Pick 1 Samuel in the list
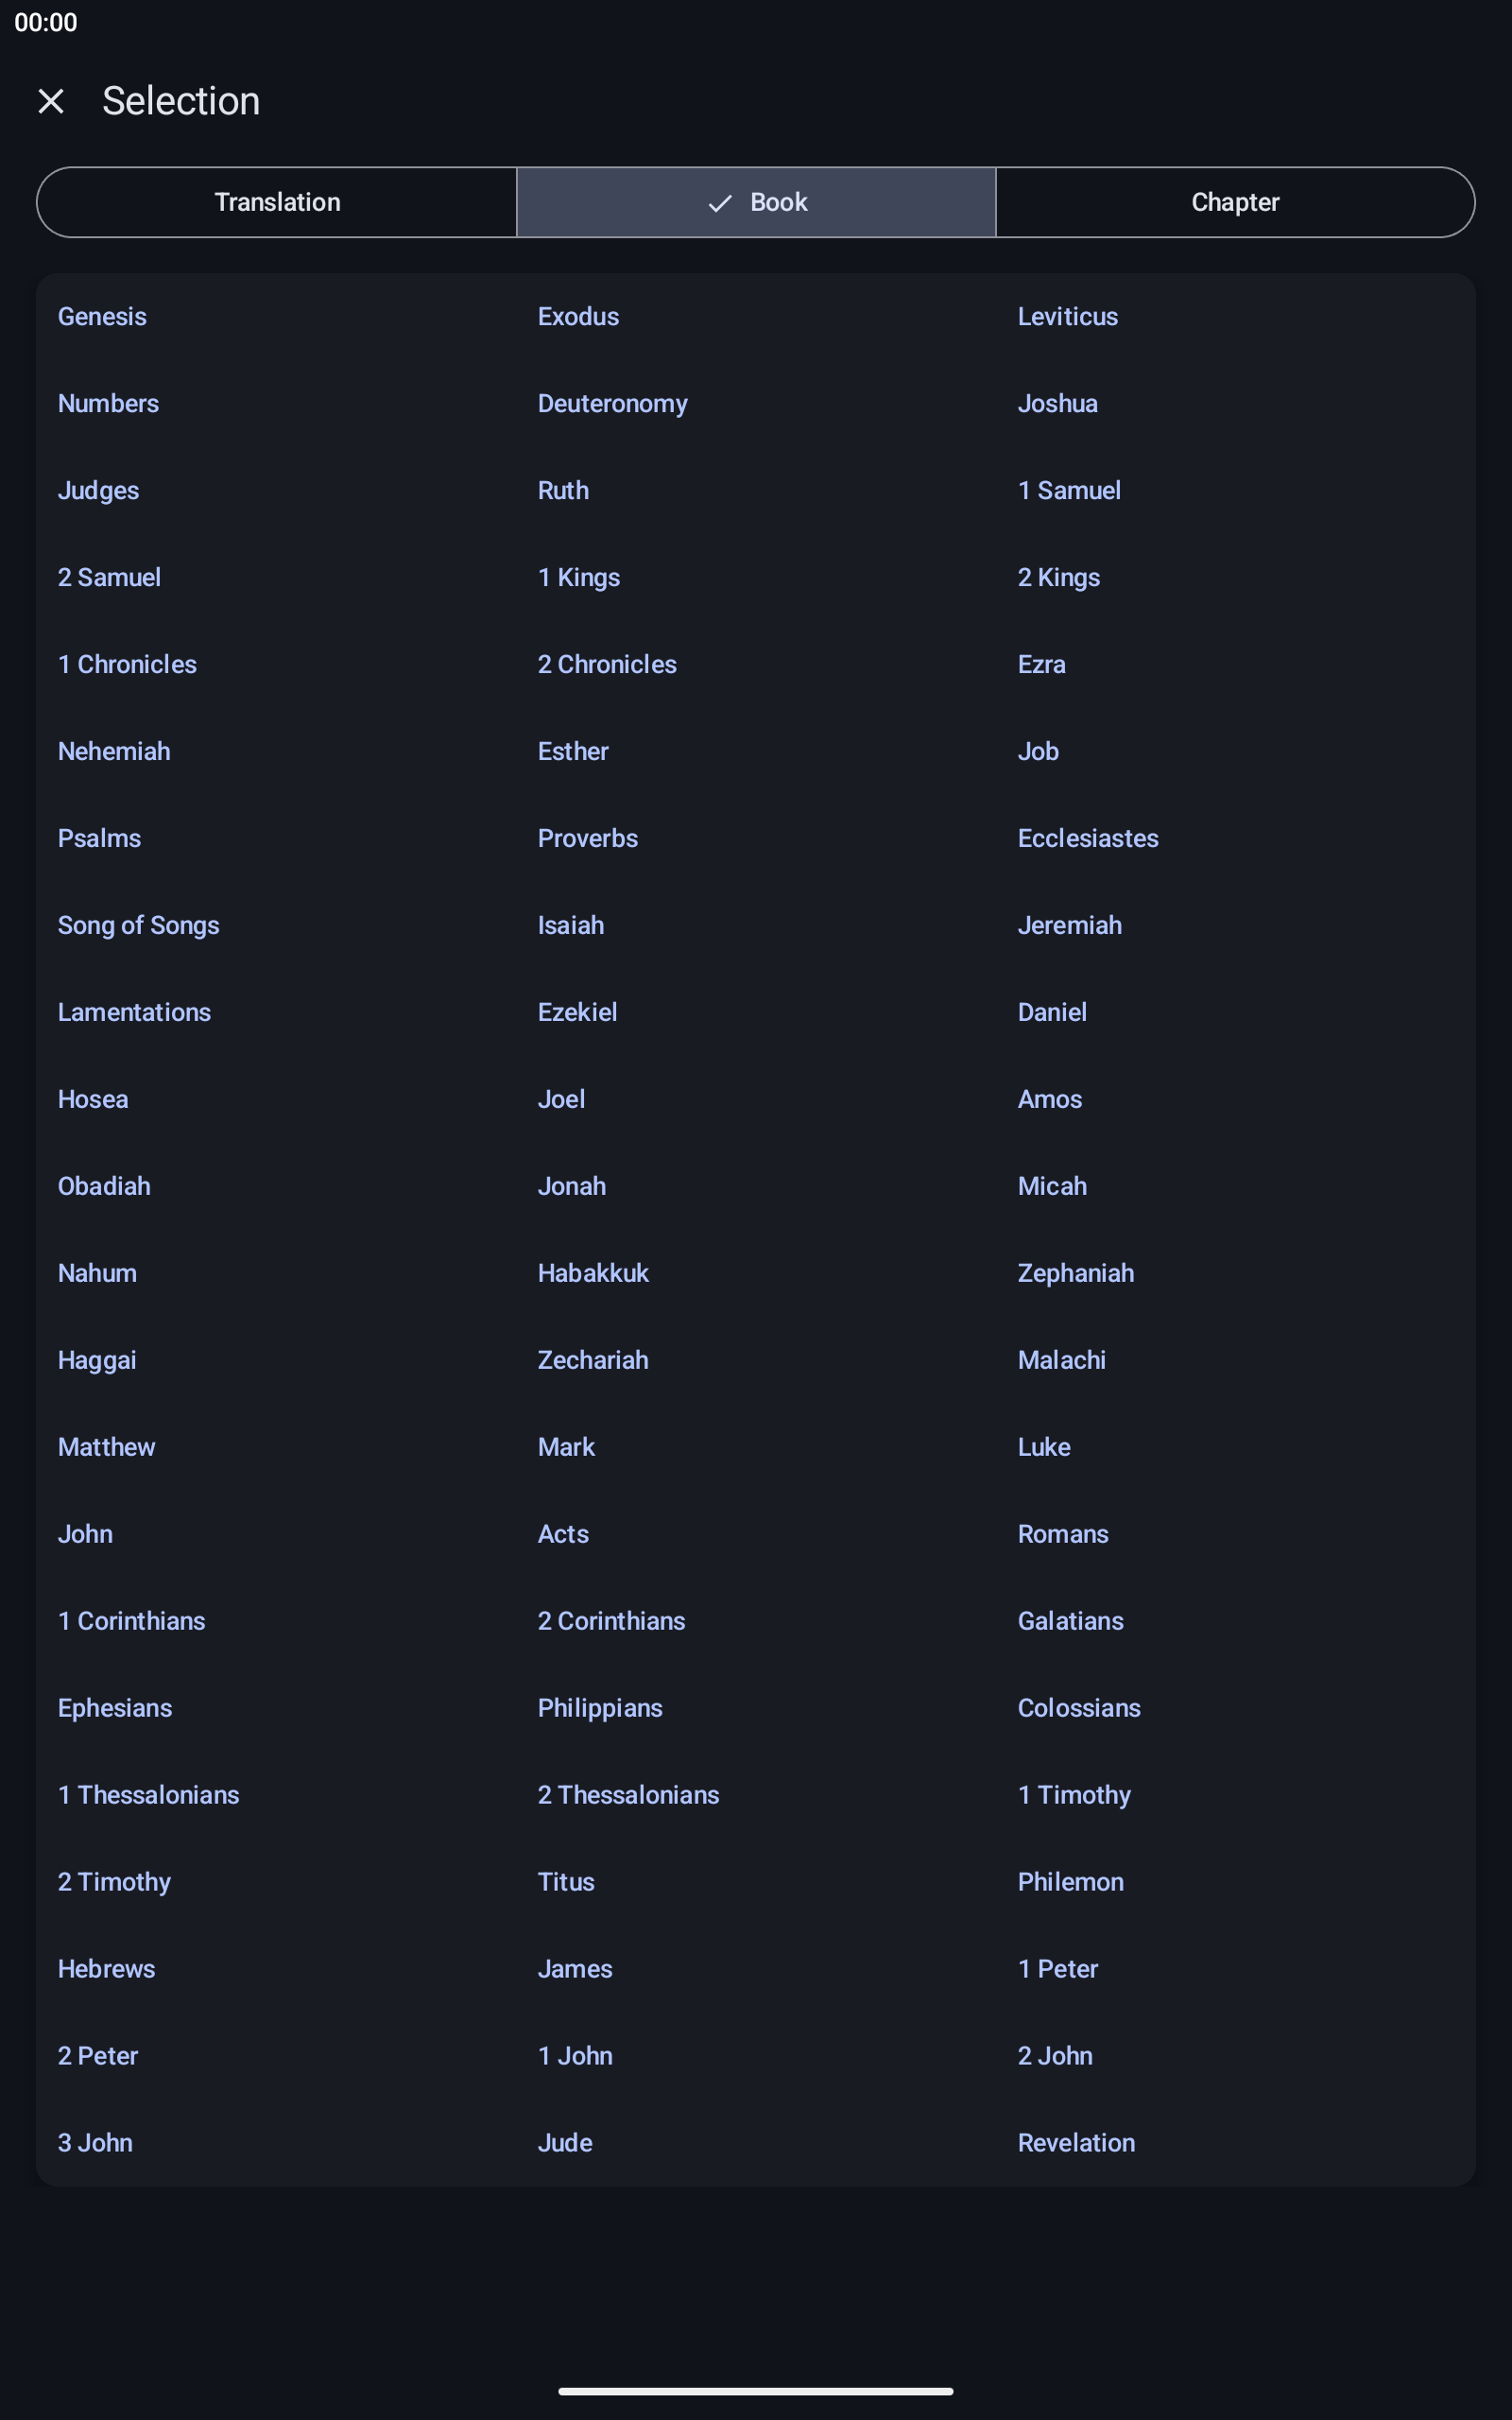Image resolution: width=1512 pixels, height=2420 pixels. [1069, 490]
